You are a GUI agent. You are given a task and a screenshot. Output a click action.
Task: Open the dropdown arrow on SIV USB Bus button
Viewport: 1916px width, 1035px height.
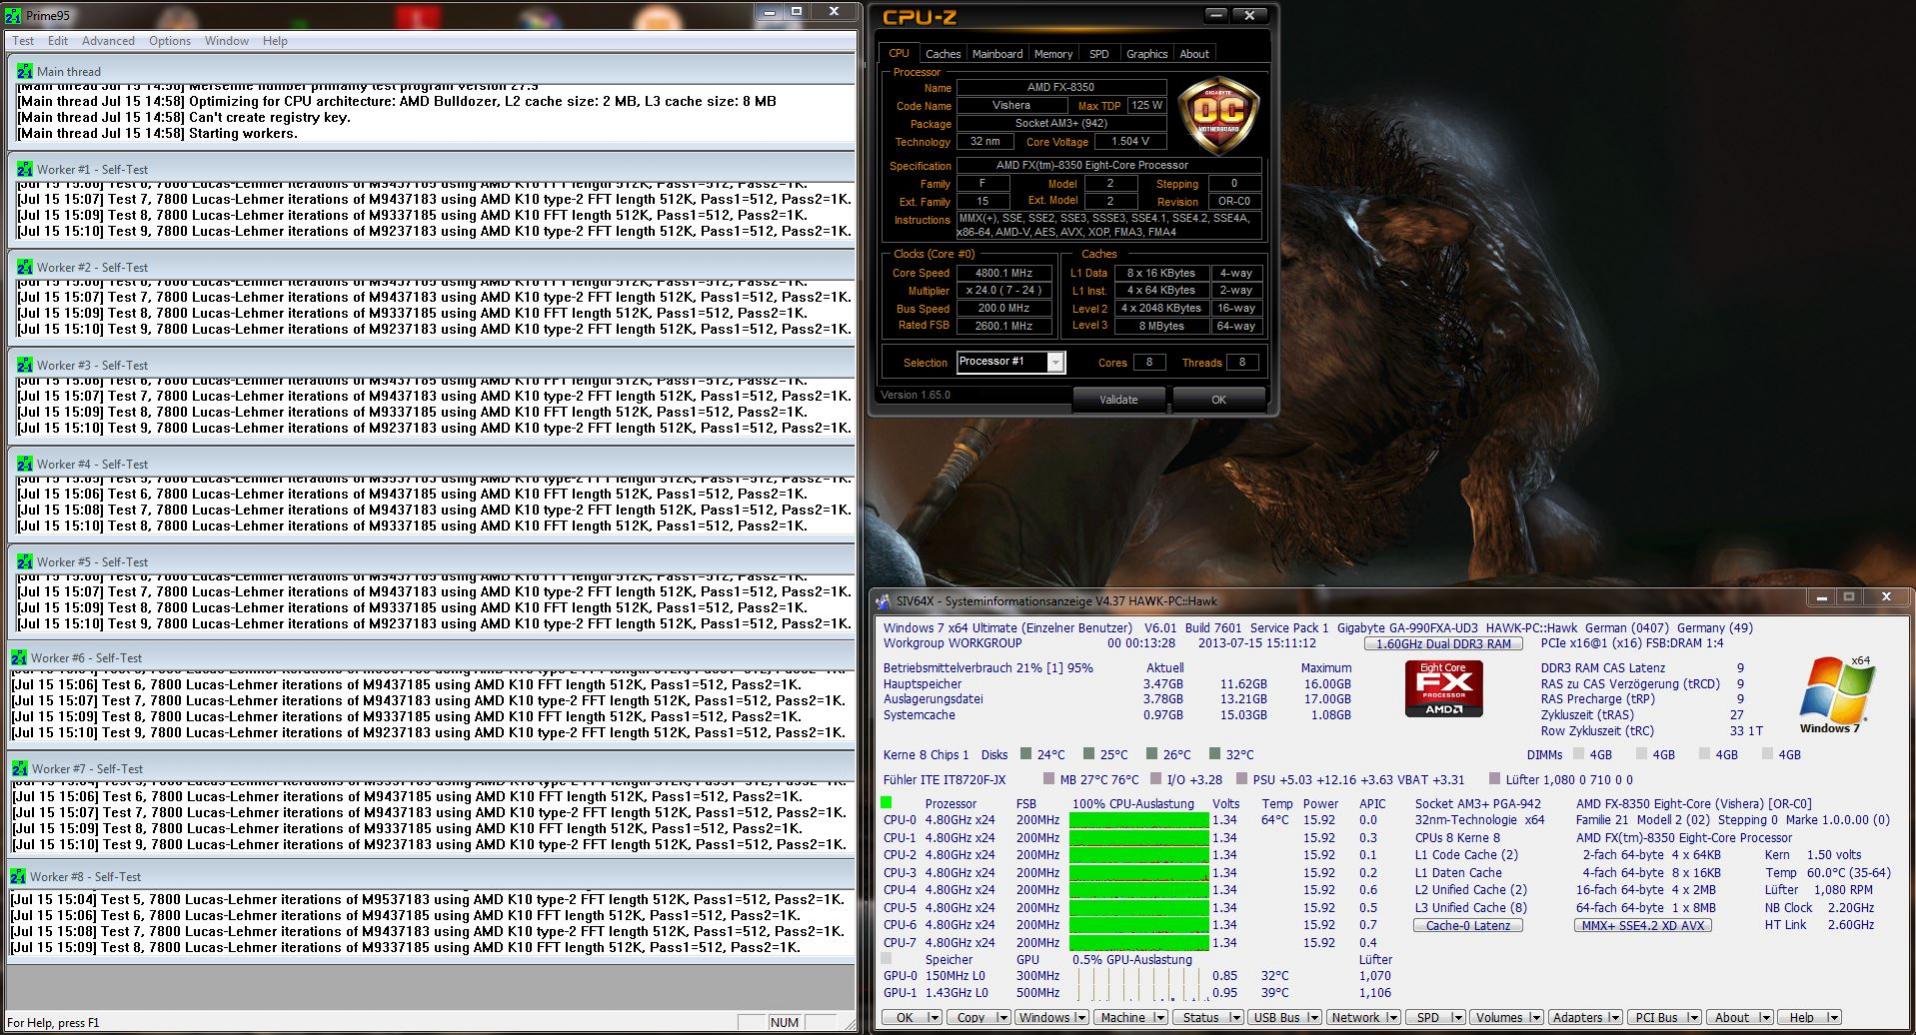pos(1313,1017)
